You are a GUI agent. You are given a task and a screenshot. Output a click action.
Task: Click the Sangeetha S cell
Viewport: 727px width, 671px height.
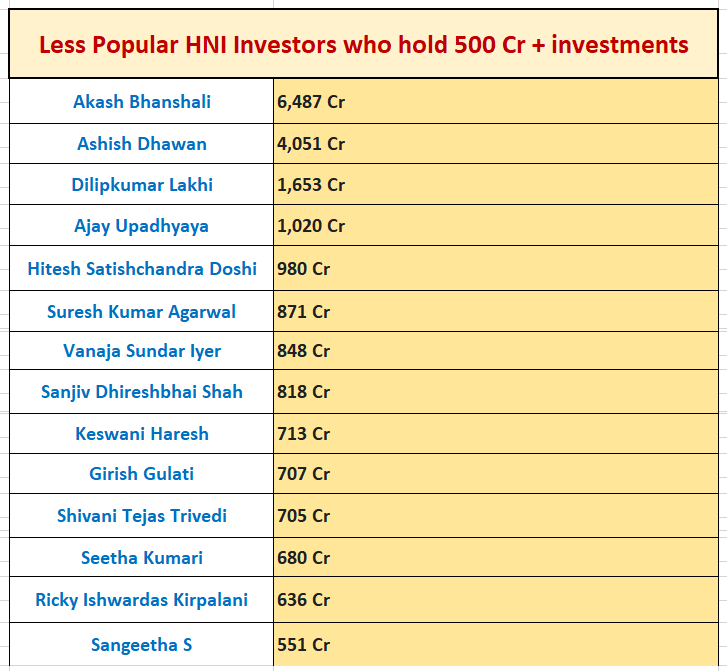[141, 645]
